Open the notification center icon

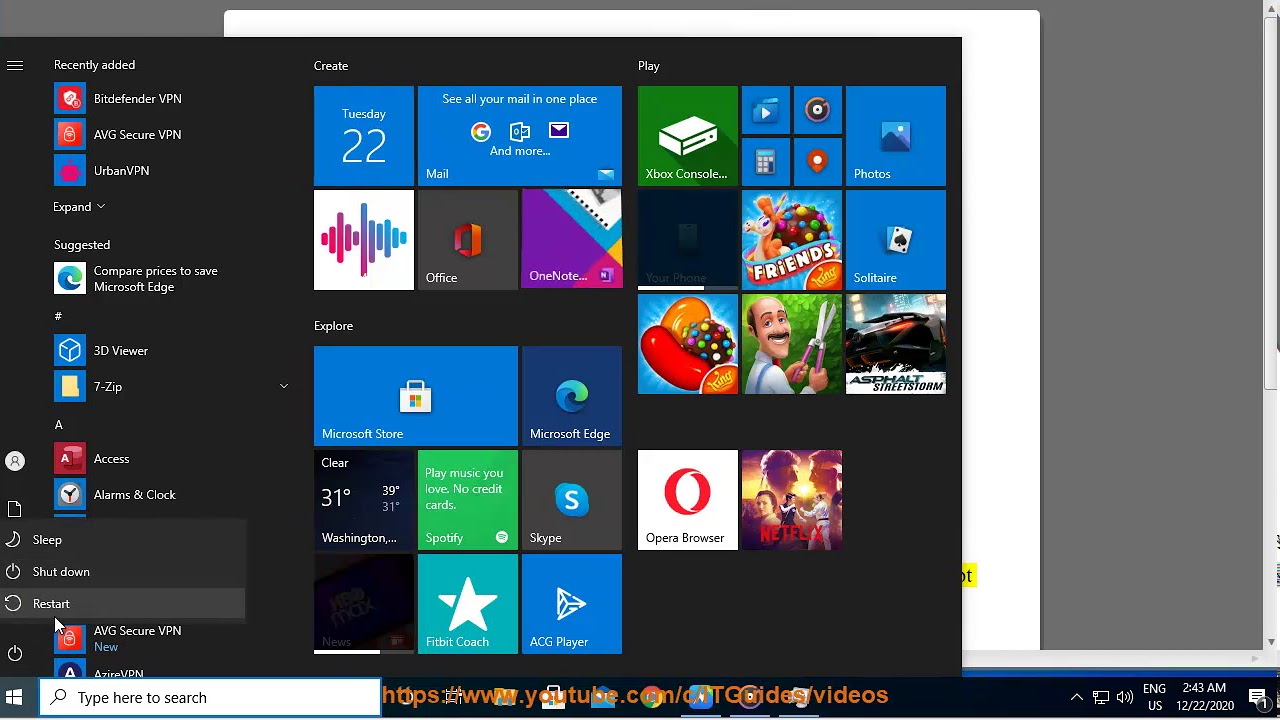click(1258, 698)
